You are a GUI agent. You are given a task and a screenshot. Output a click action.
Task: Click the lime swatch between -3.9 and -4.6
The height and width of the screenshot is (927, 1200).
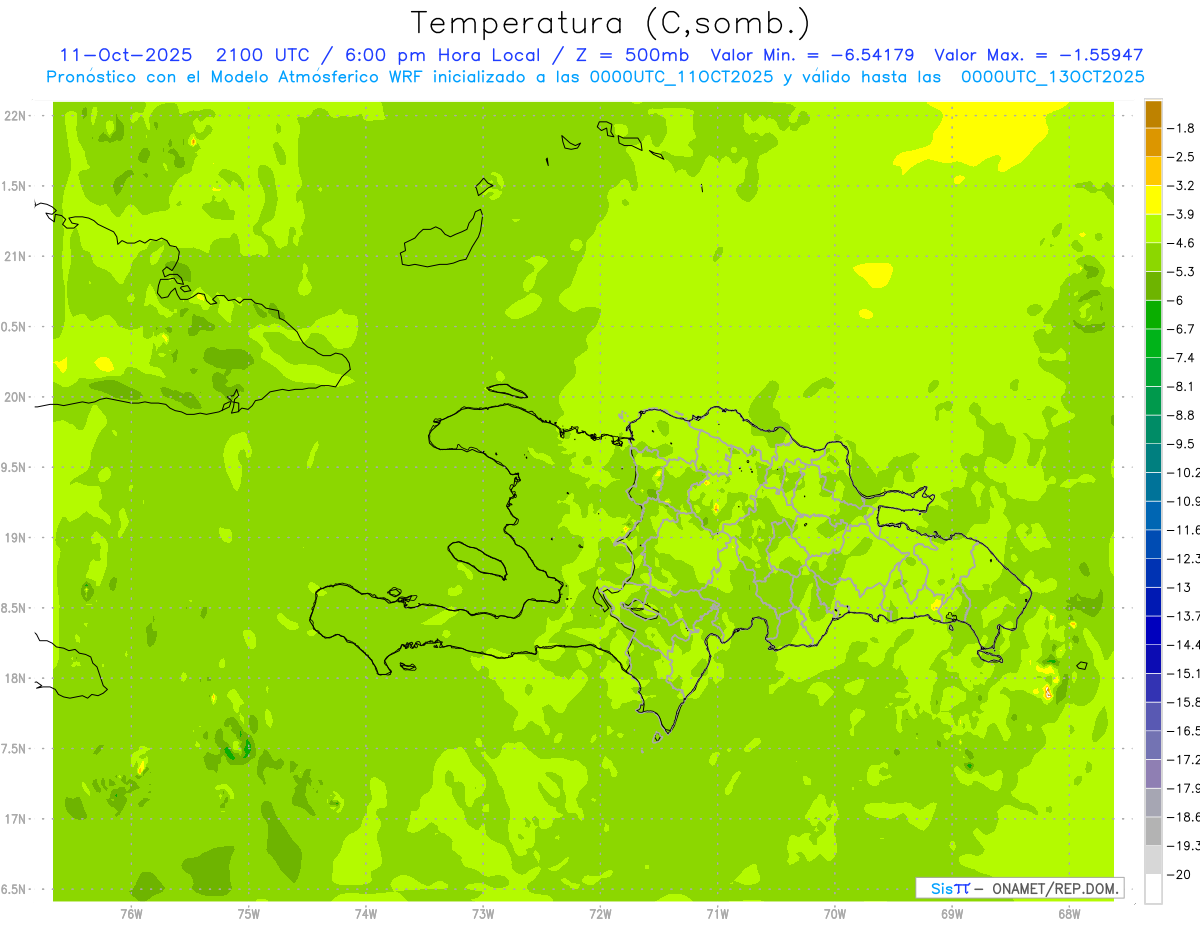(x=1153, y=229)
